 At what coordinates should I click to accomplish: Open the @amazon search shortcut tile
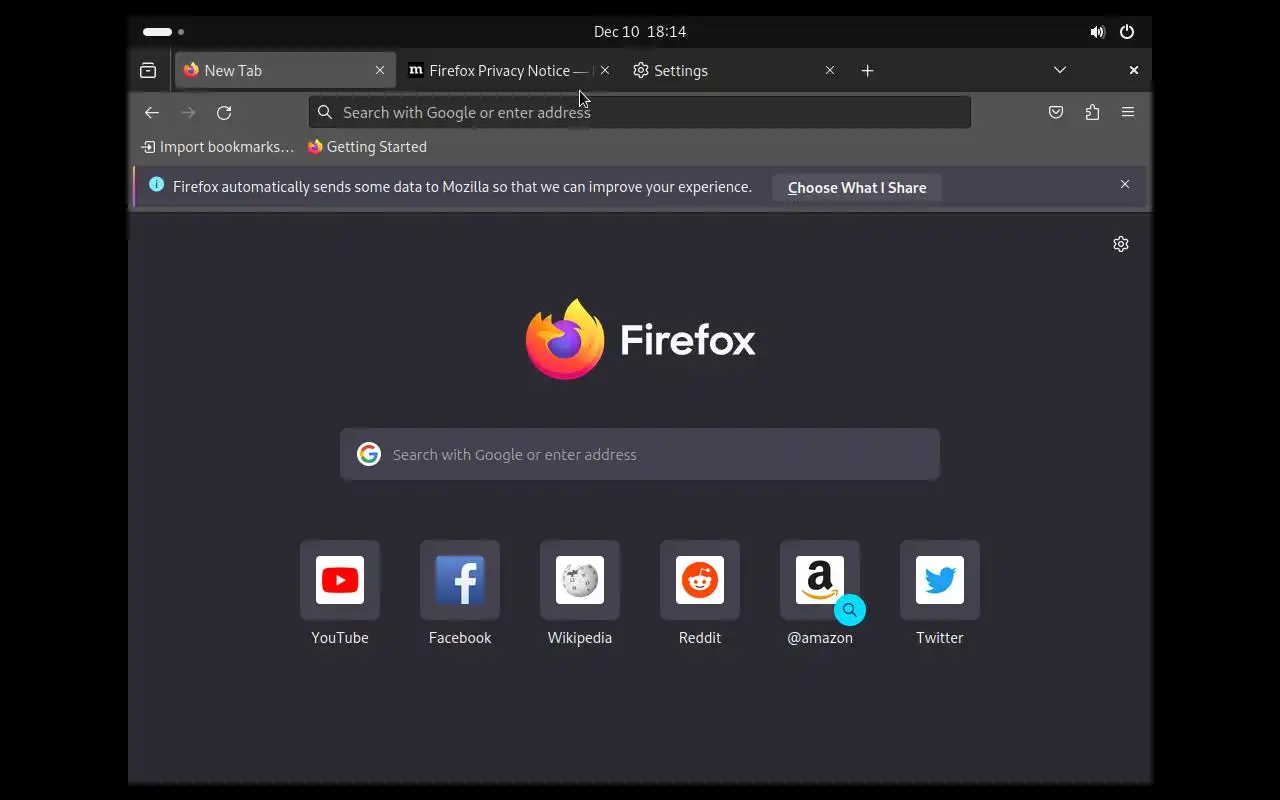click(820, 594)
